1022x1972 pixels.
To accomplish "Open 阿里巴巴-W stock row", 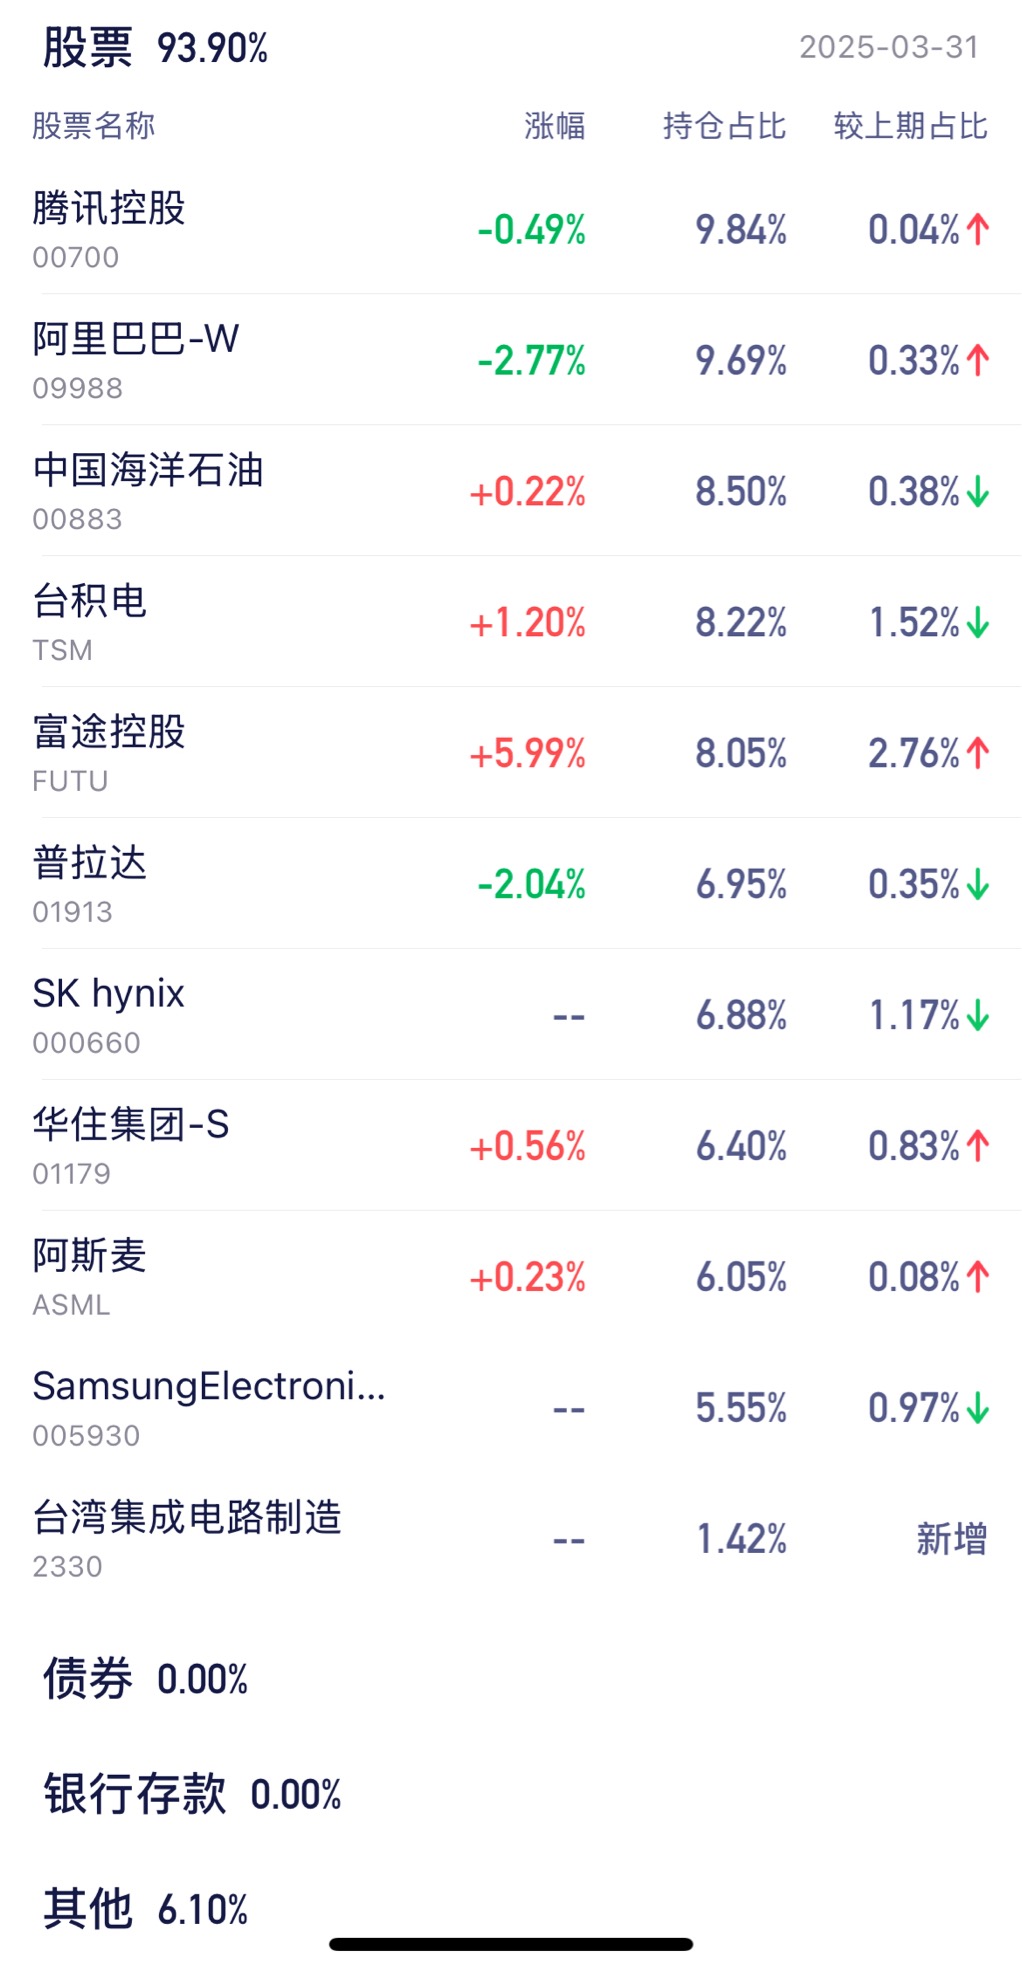I will click(x=511, y=360).
